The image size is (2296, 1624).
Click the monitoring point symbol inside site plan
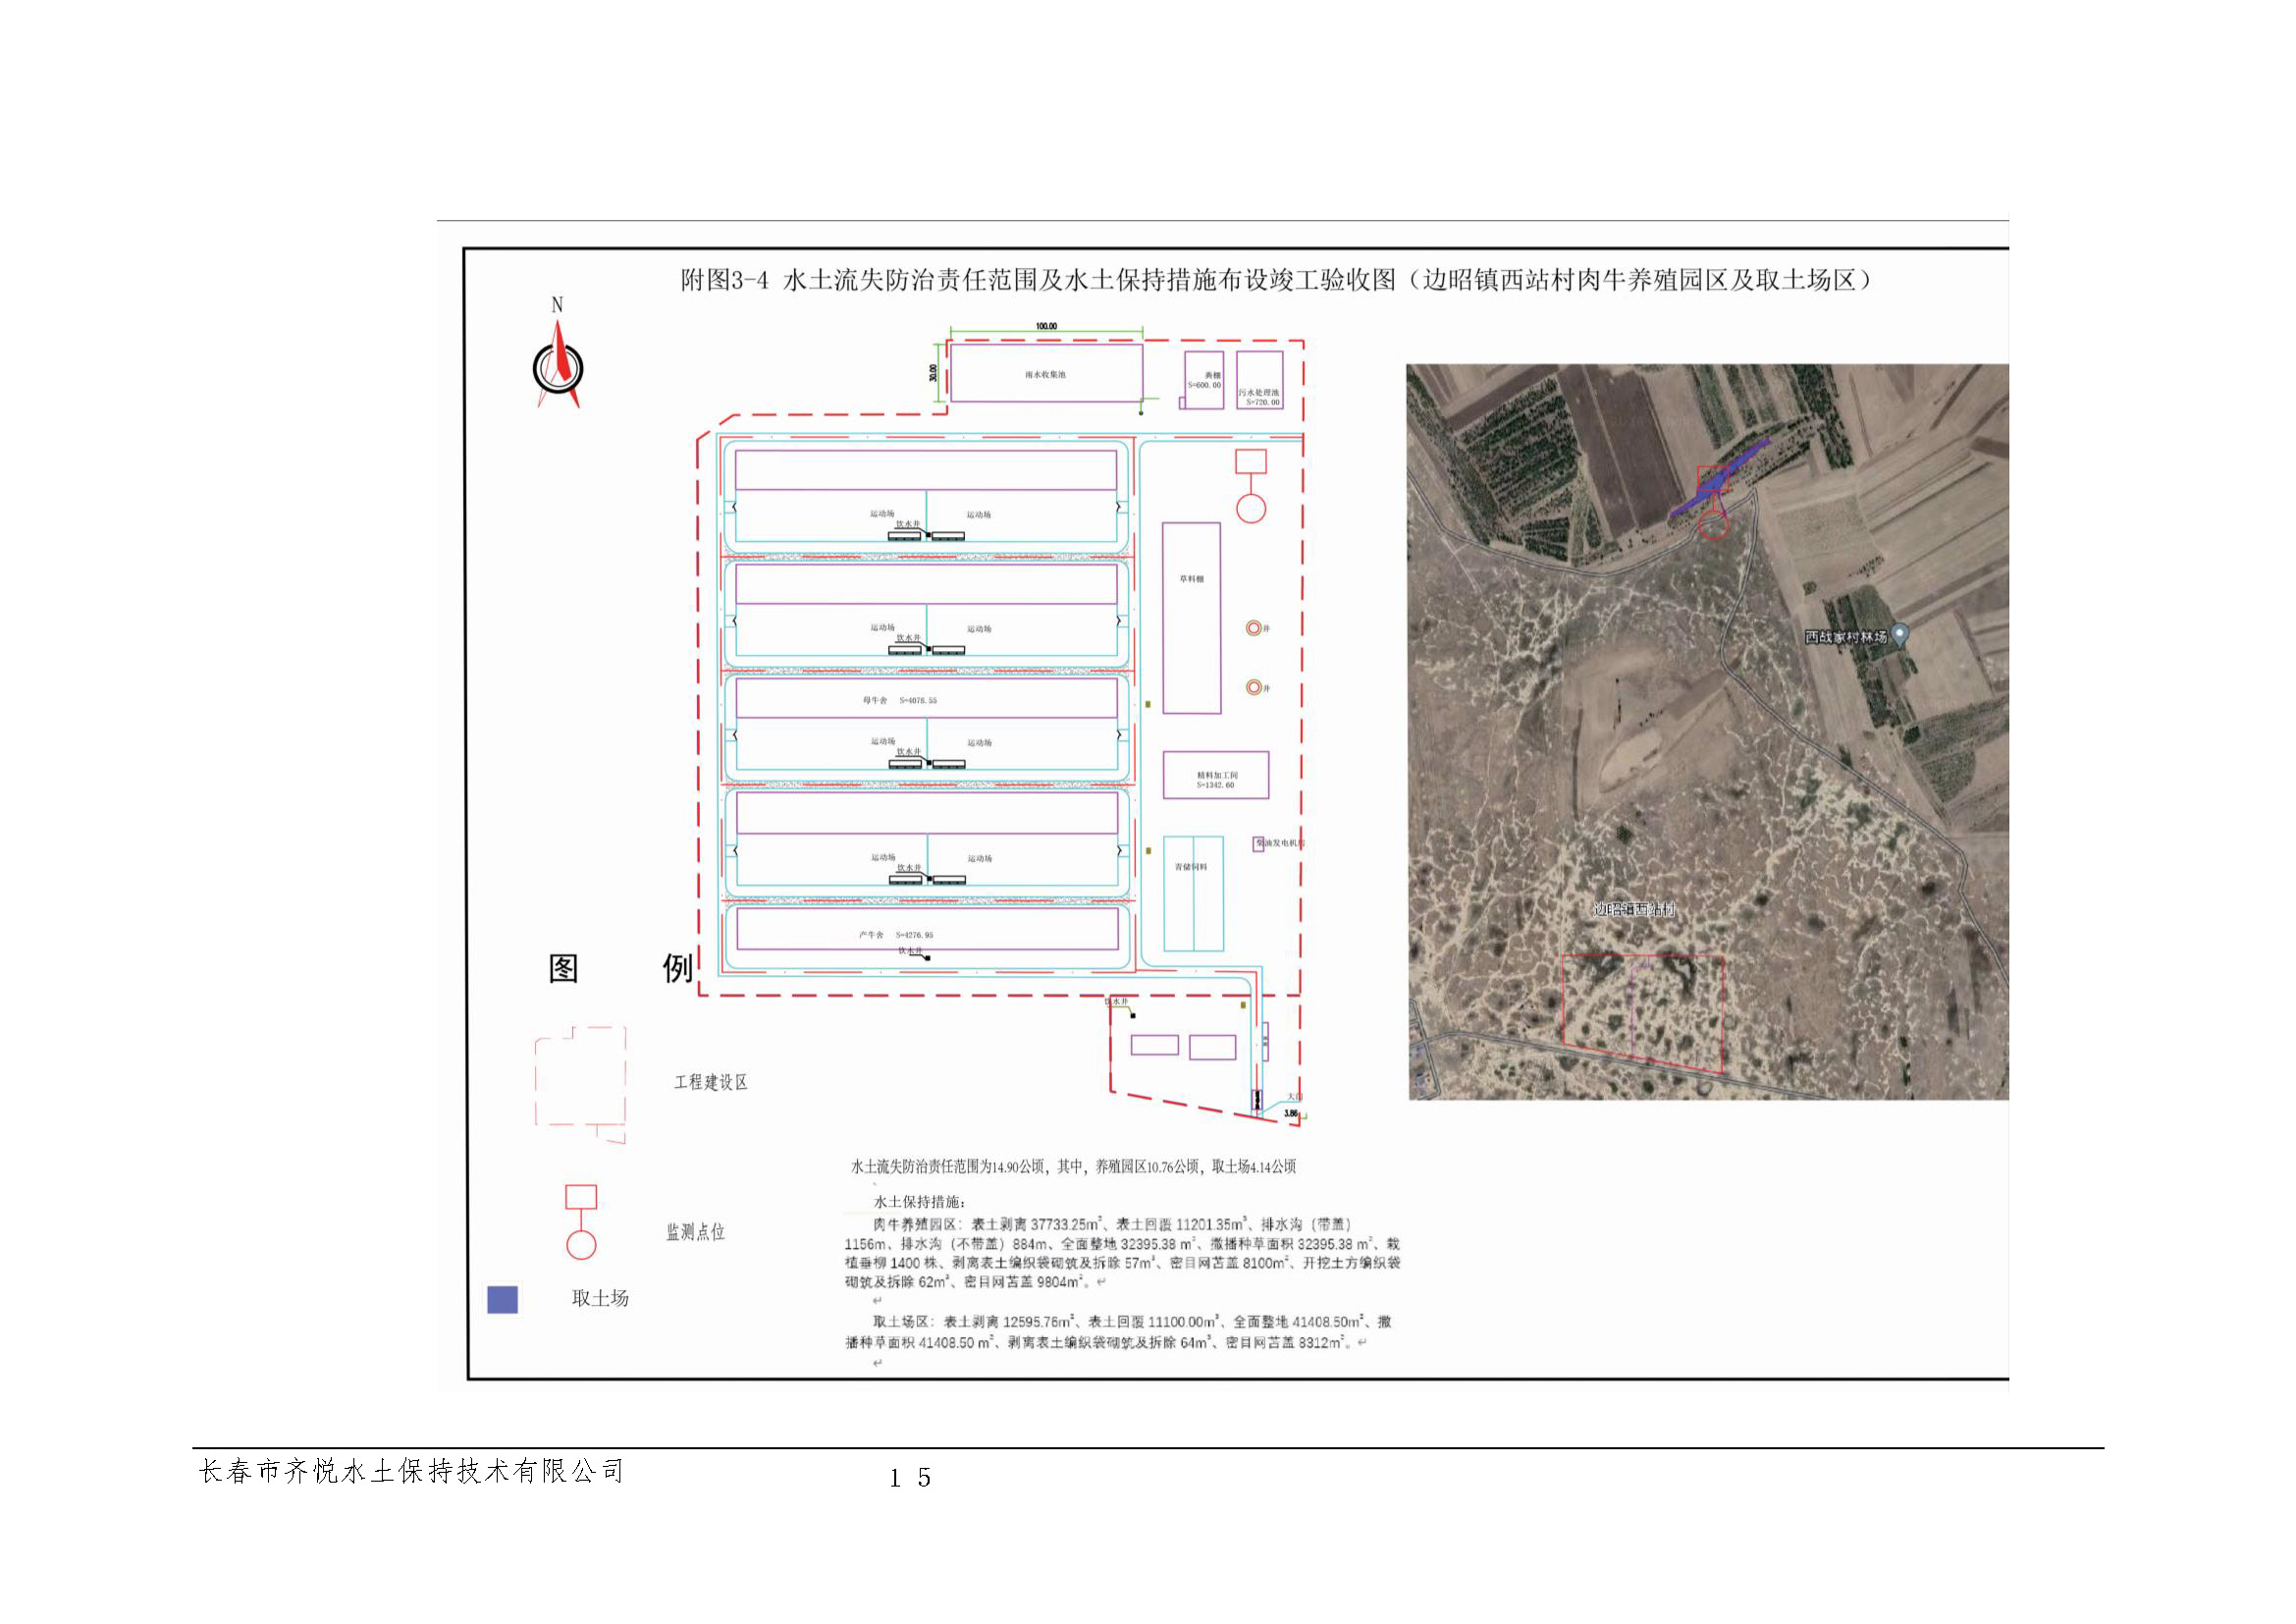tap(1251, 486)
